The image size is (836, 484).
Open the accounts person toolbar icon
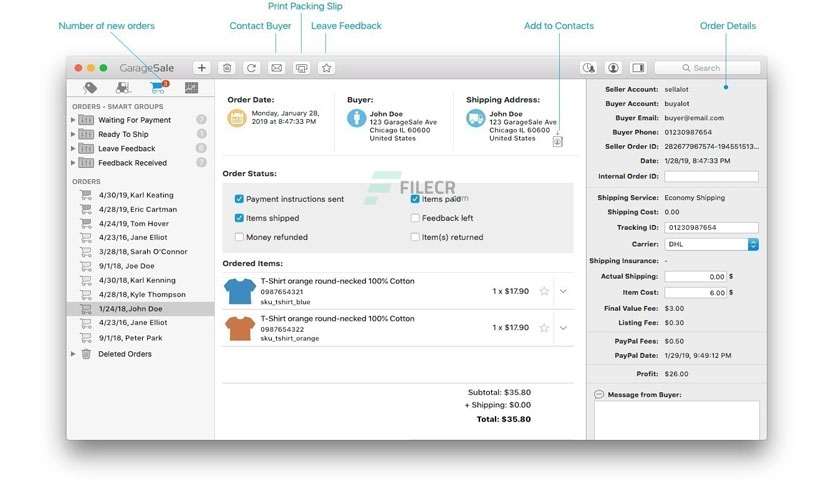[613, 68]
